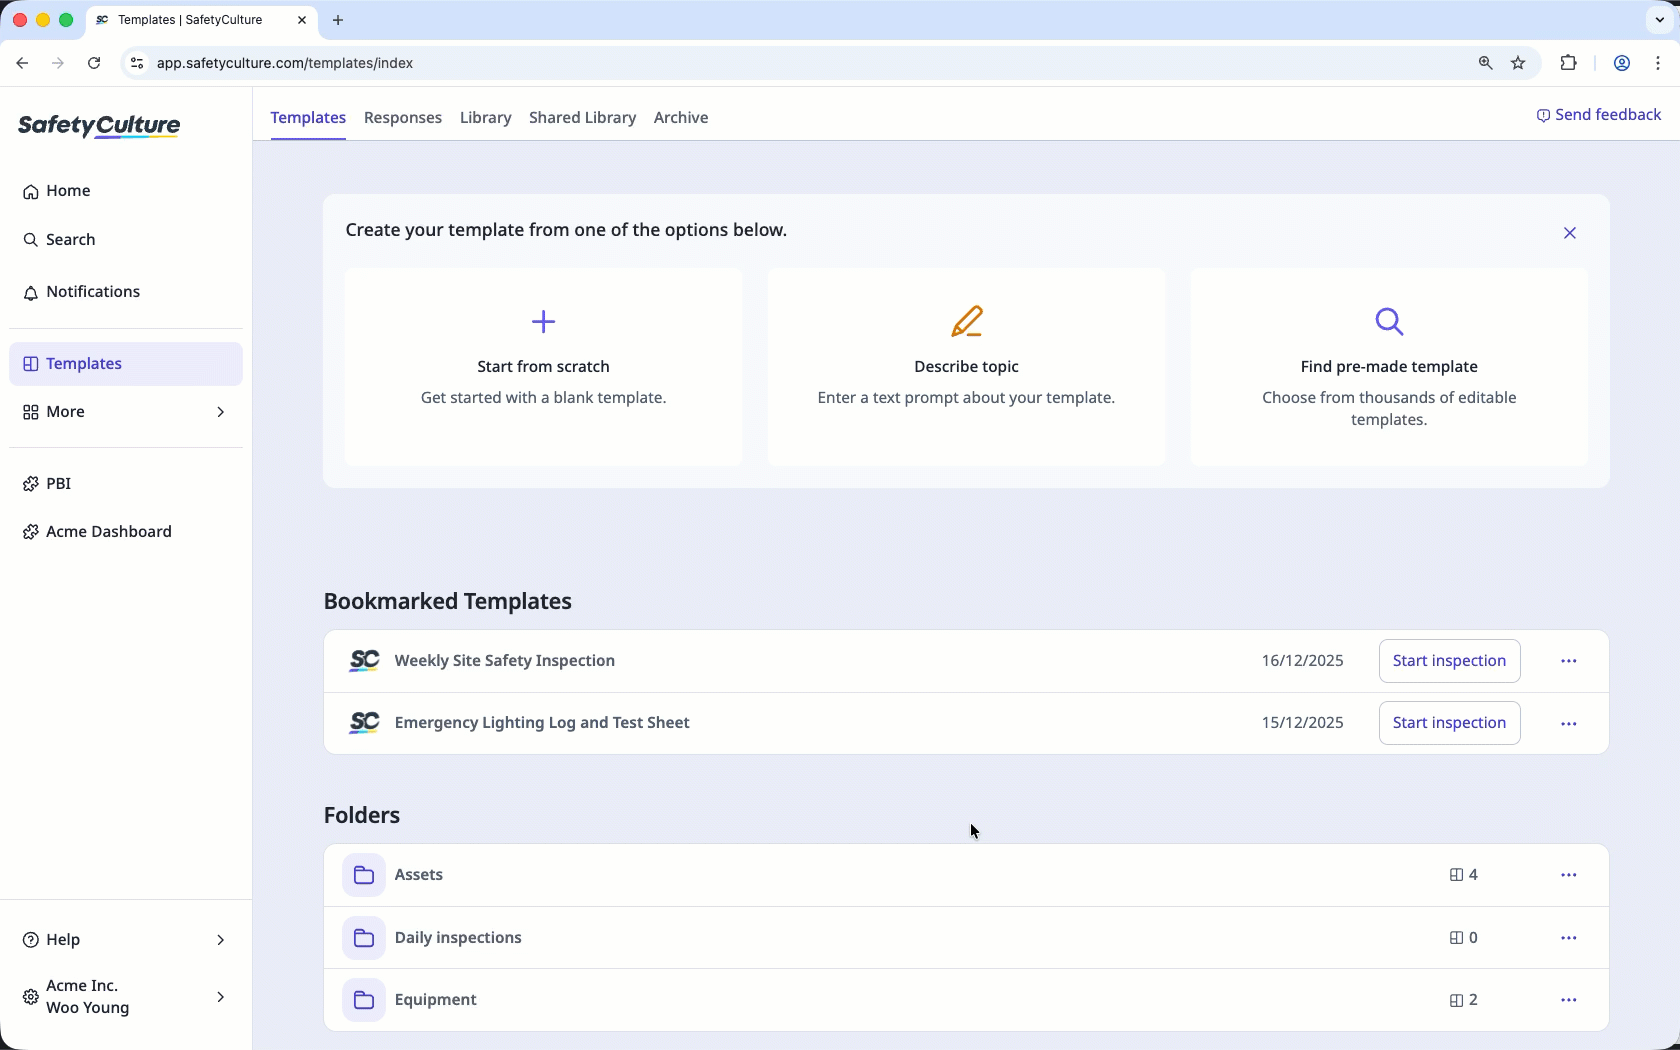Click the plus icon for blank template
The image size is (1680, 1050).
coord(544,322)
